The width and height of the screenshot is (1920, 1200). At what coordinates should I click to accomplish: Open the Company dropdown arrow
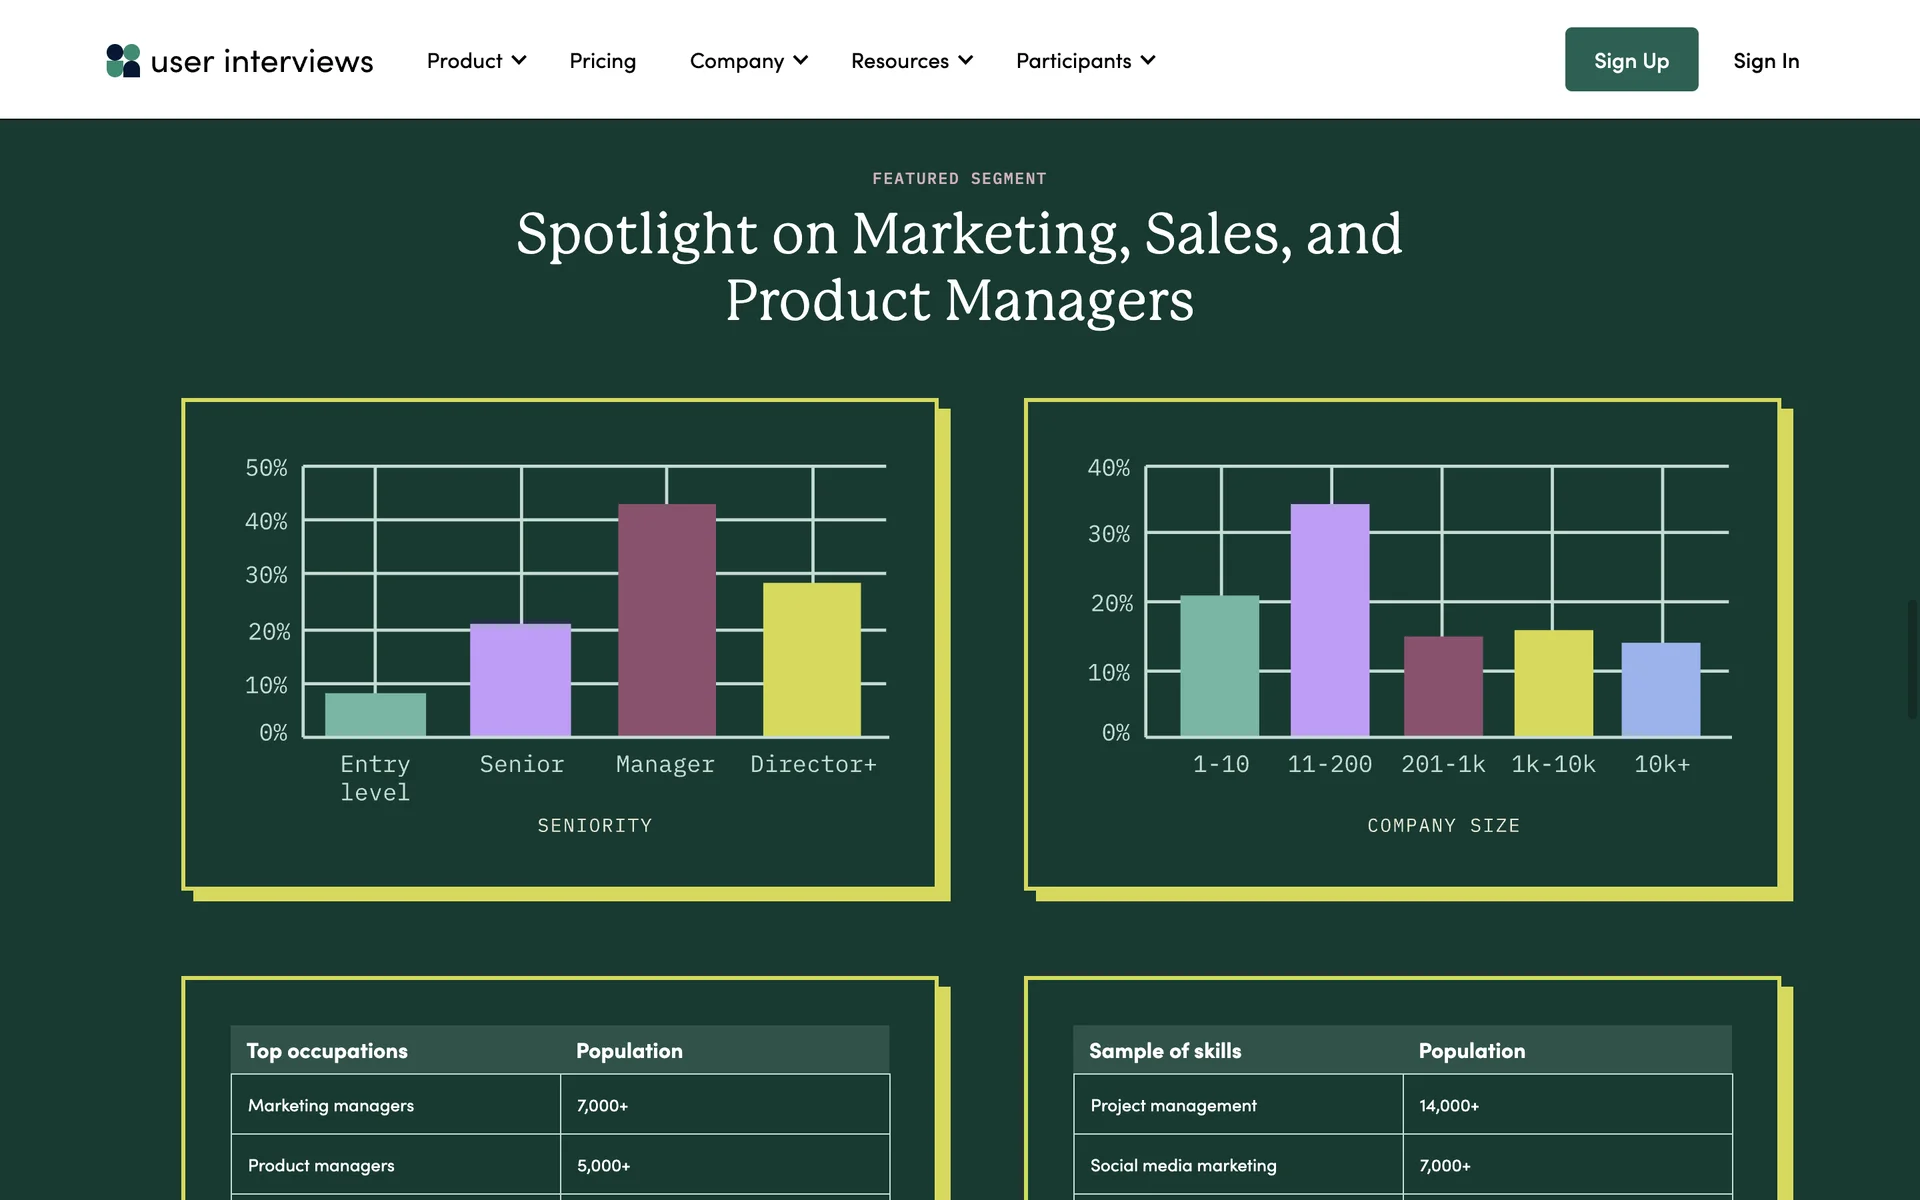point(801,60)
